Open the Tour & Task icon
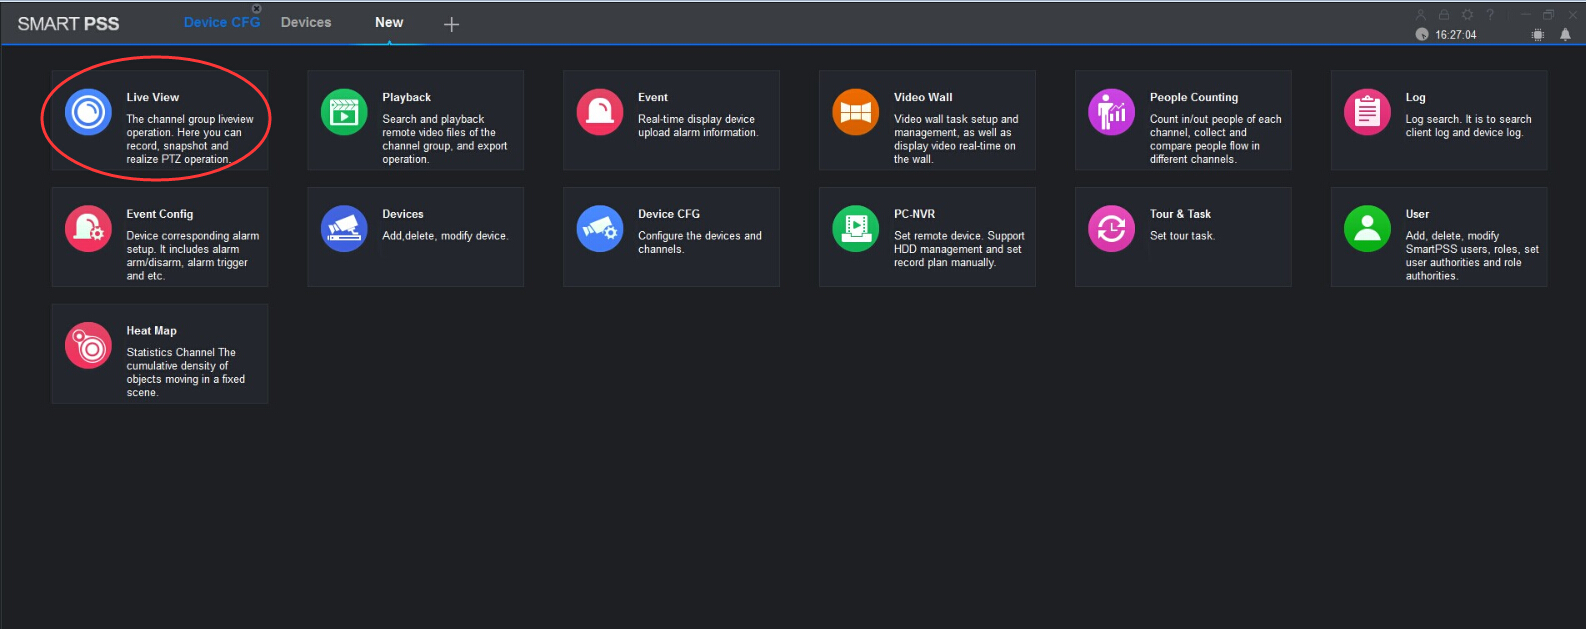The image size is (1586, 629). coord(1112,228)
